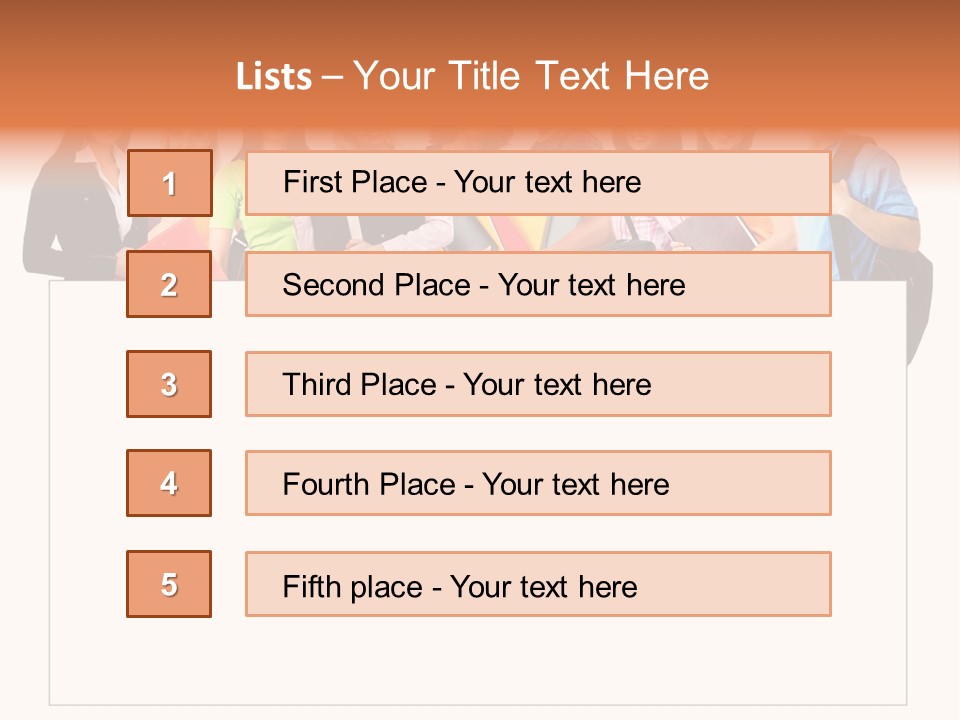
Task: Click the orange header band above the title
Action: pyautogui.click(x=480, y=25)
